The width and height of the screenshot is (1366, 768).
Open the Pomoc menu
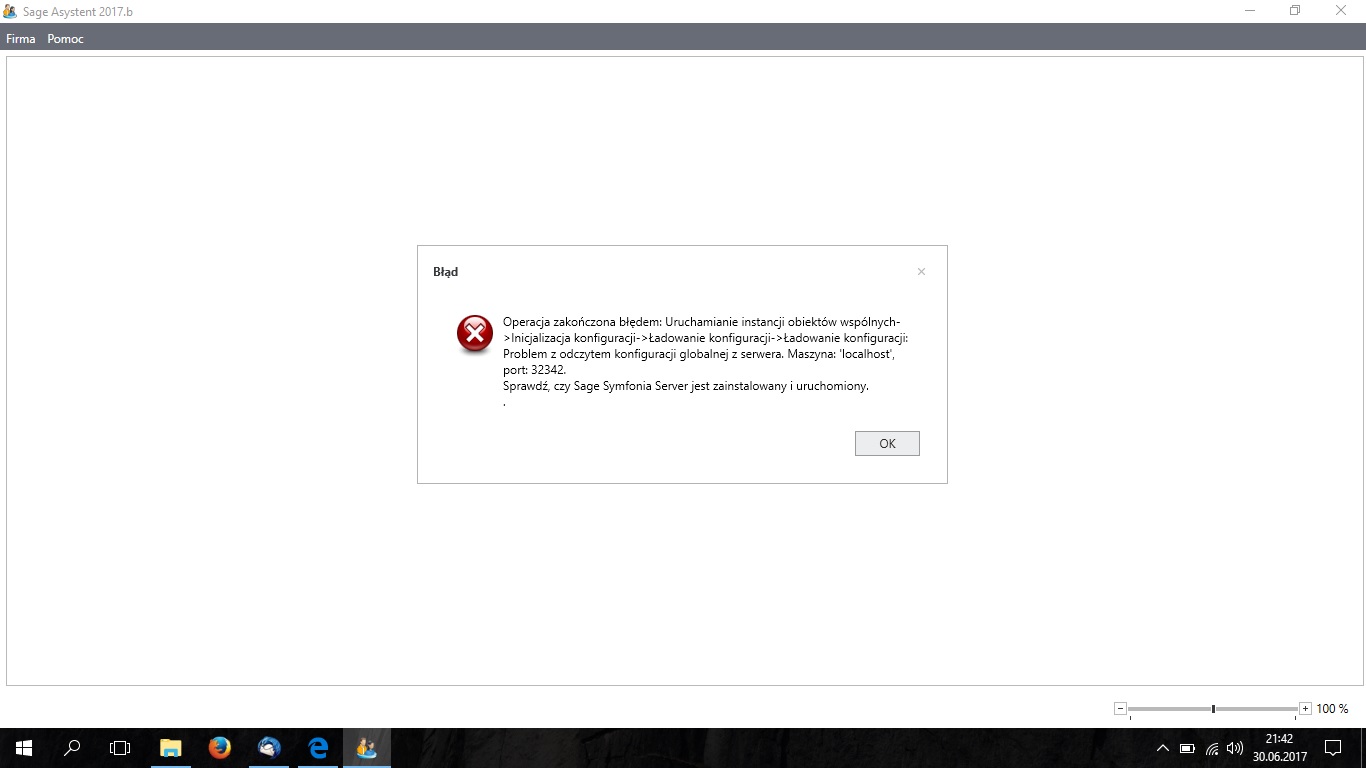pos(66,39)
